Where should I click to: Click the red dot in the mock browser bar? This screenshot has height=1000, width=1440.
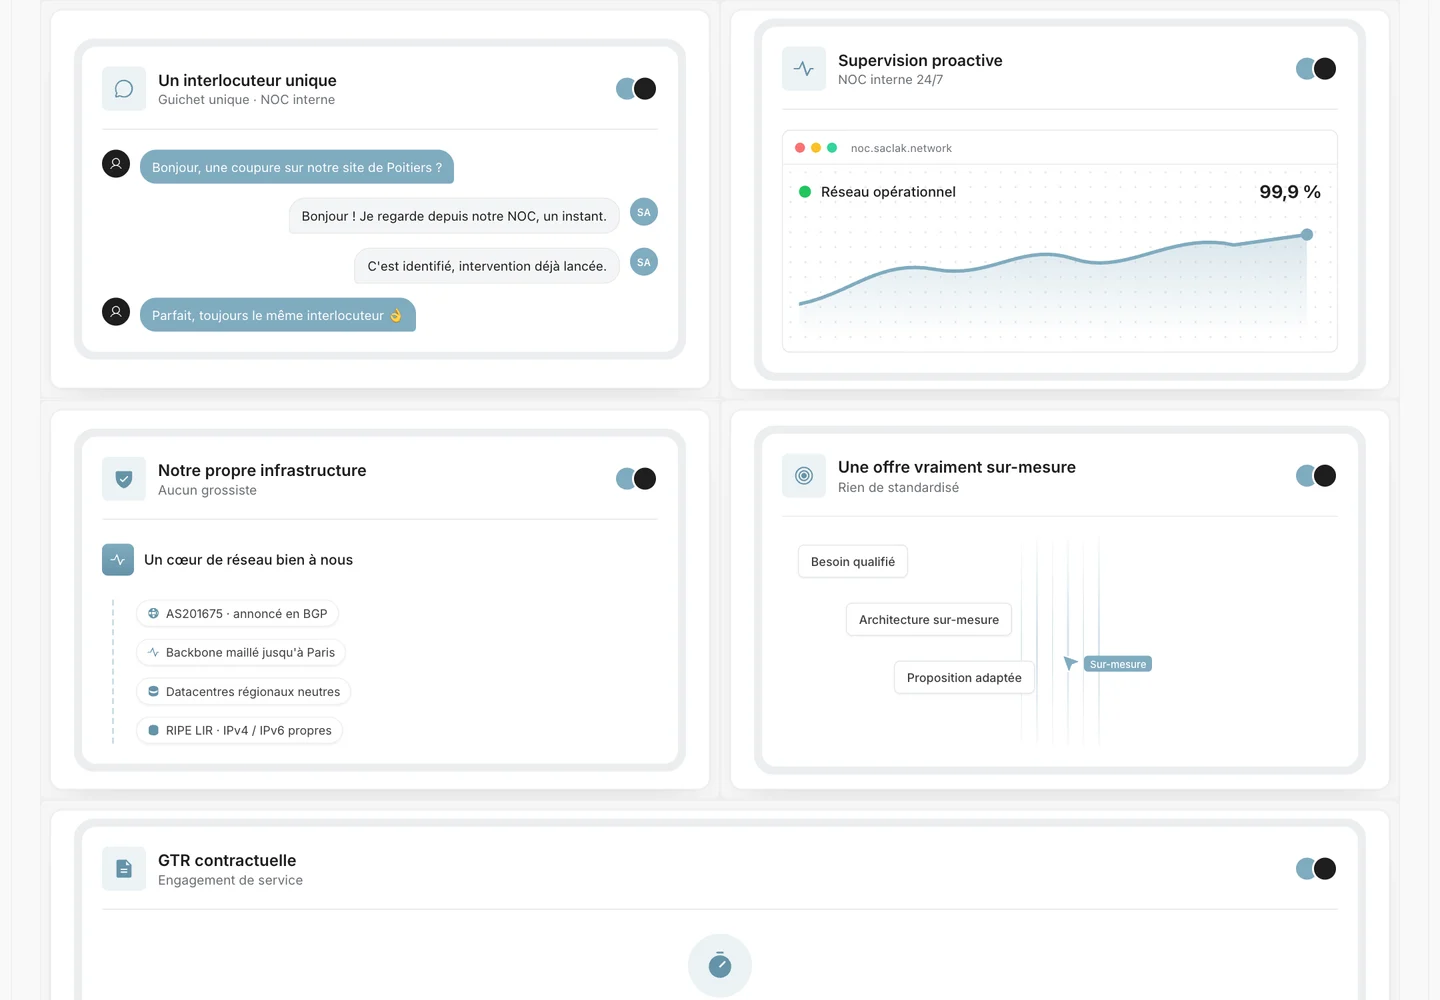[800, 148]
